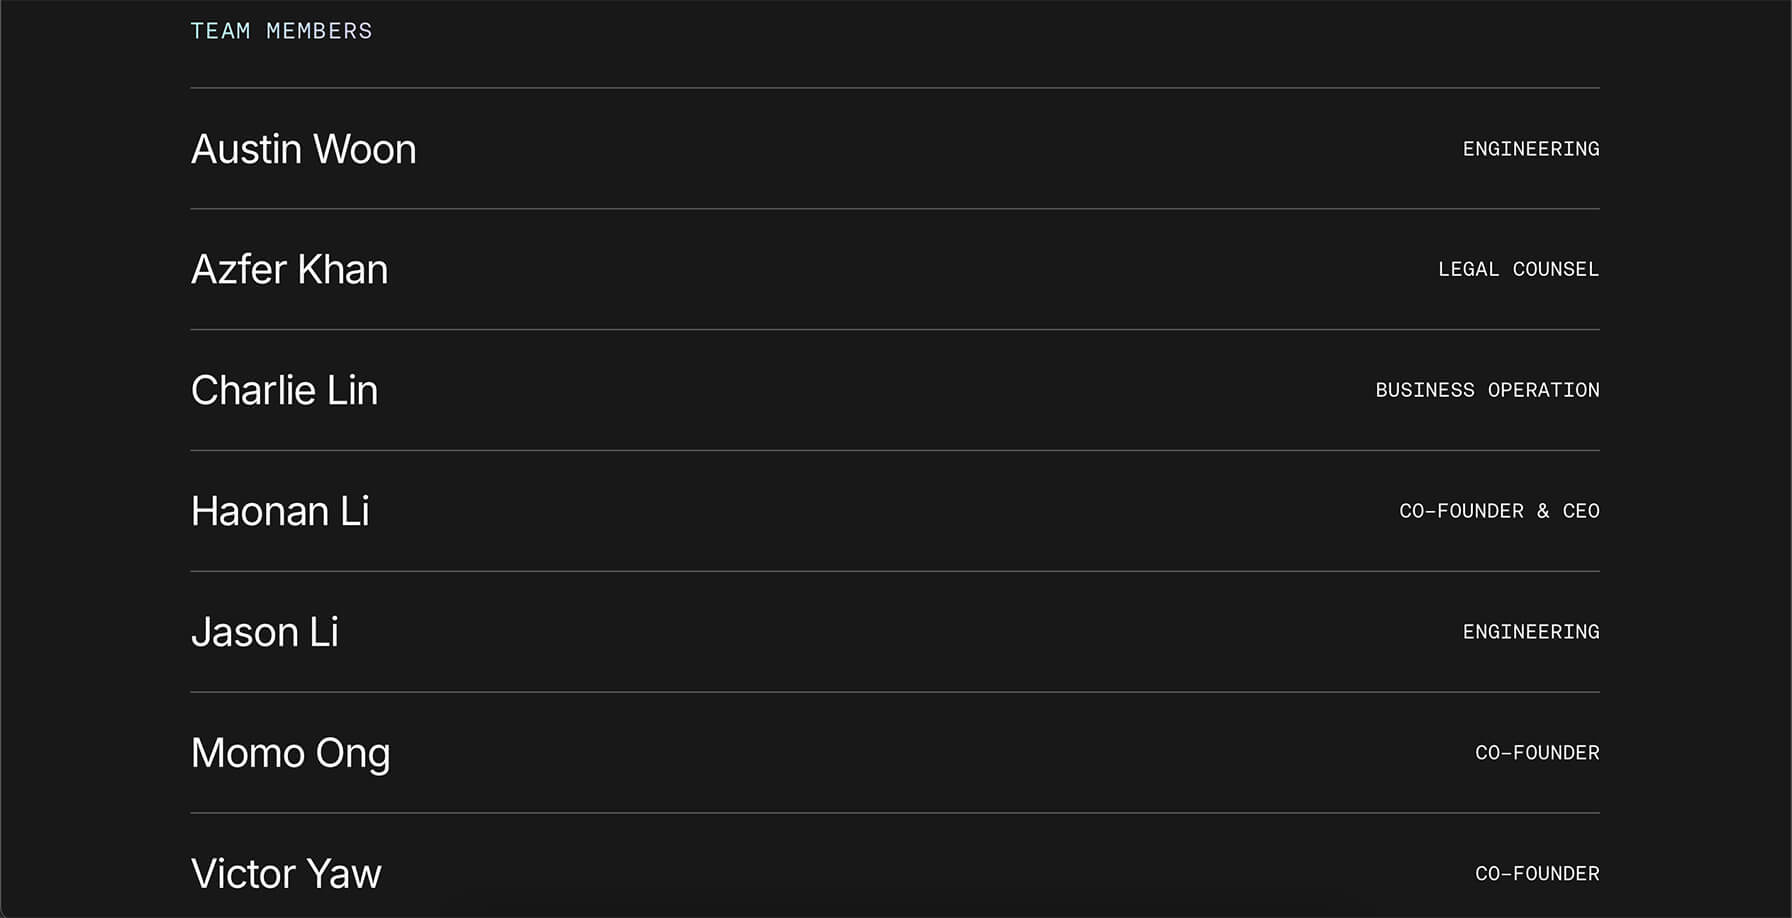Viewport: 1792px width, 918px height.
Task: Expand the Austin Woon row
Action: pos(895,149)
